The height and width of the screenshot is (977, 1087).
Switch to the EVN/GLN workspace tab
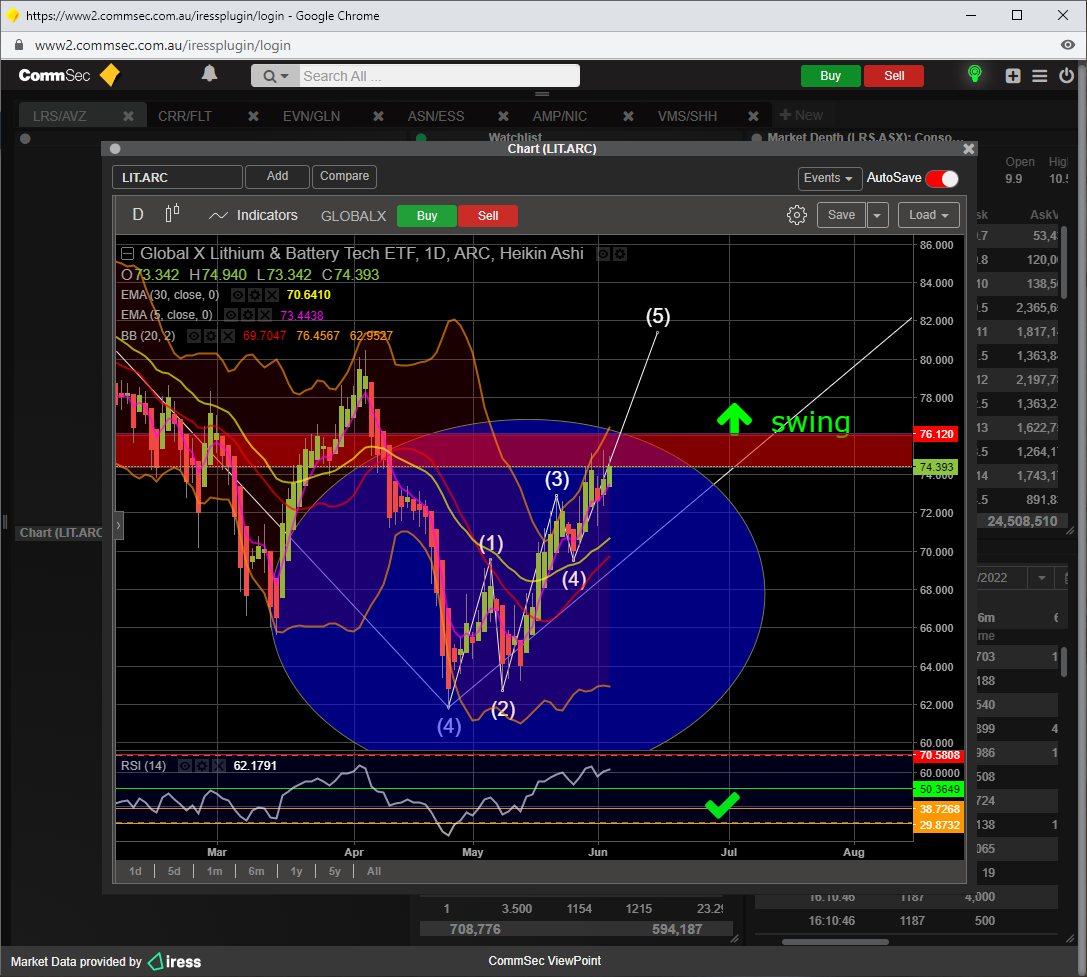311,116
